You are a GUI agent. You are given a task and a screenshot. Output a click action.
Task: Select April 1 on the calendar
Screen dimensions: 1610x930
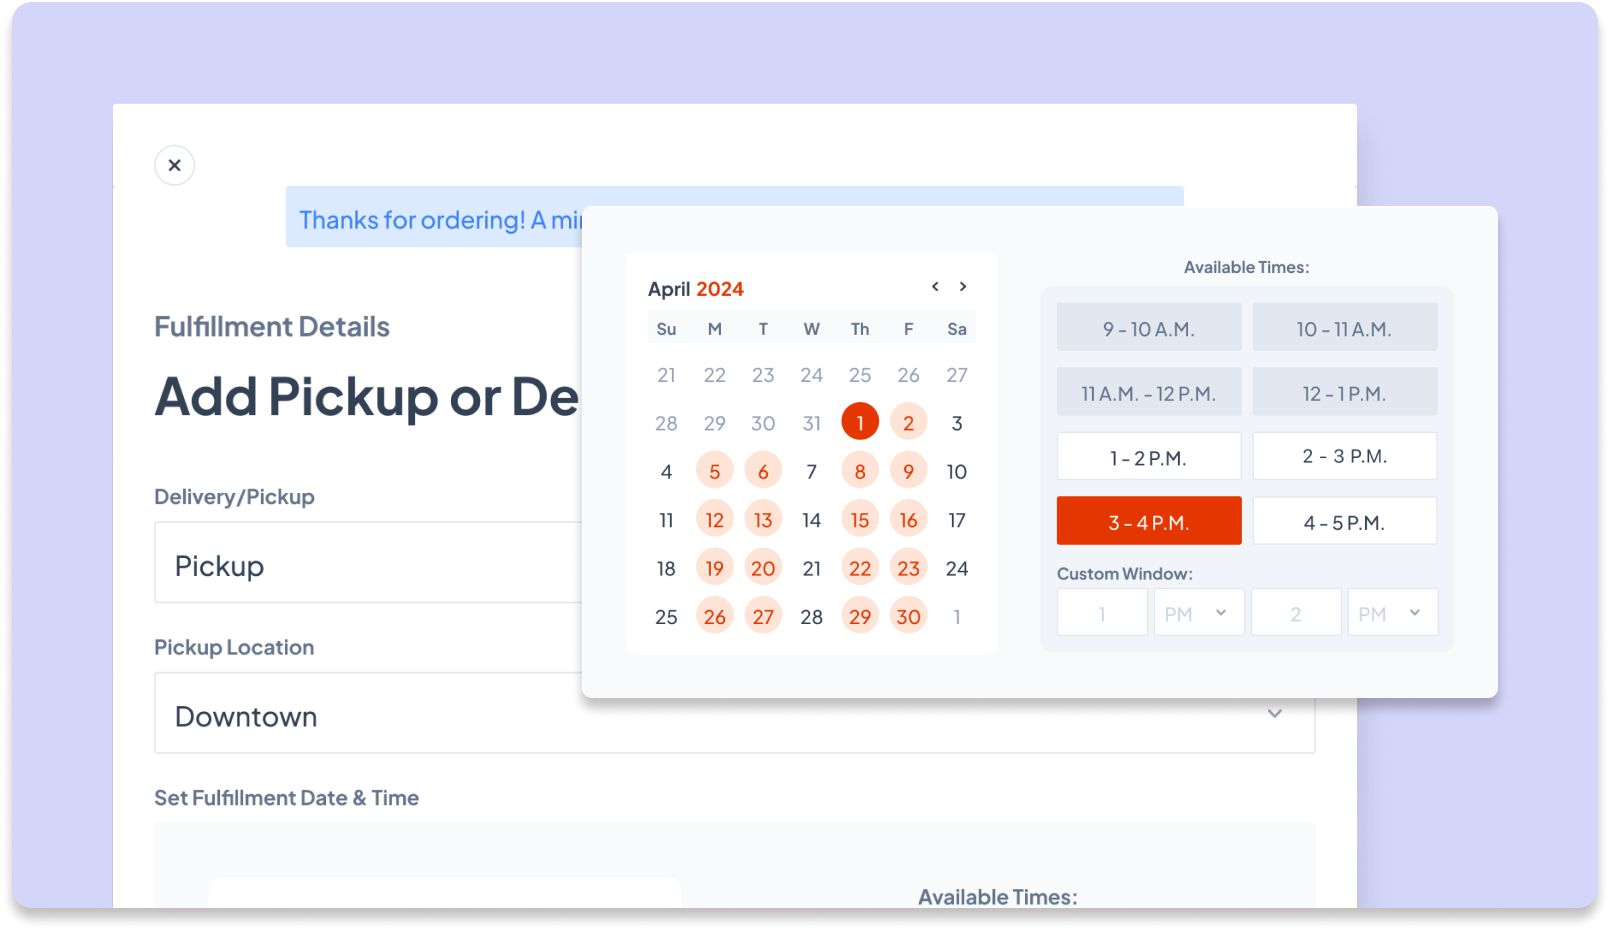860,422
